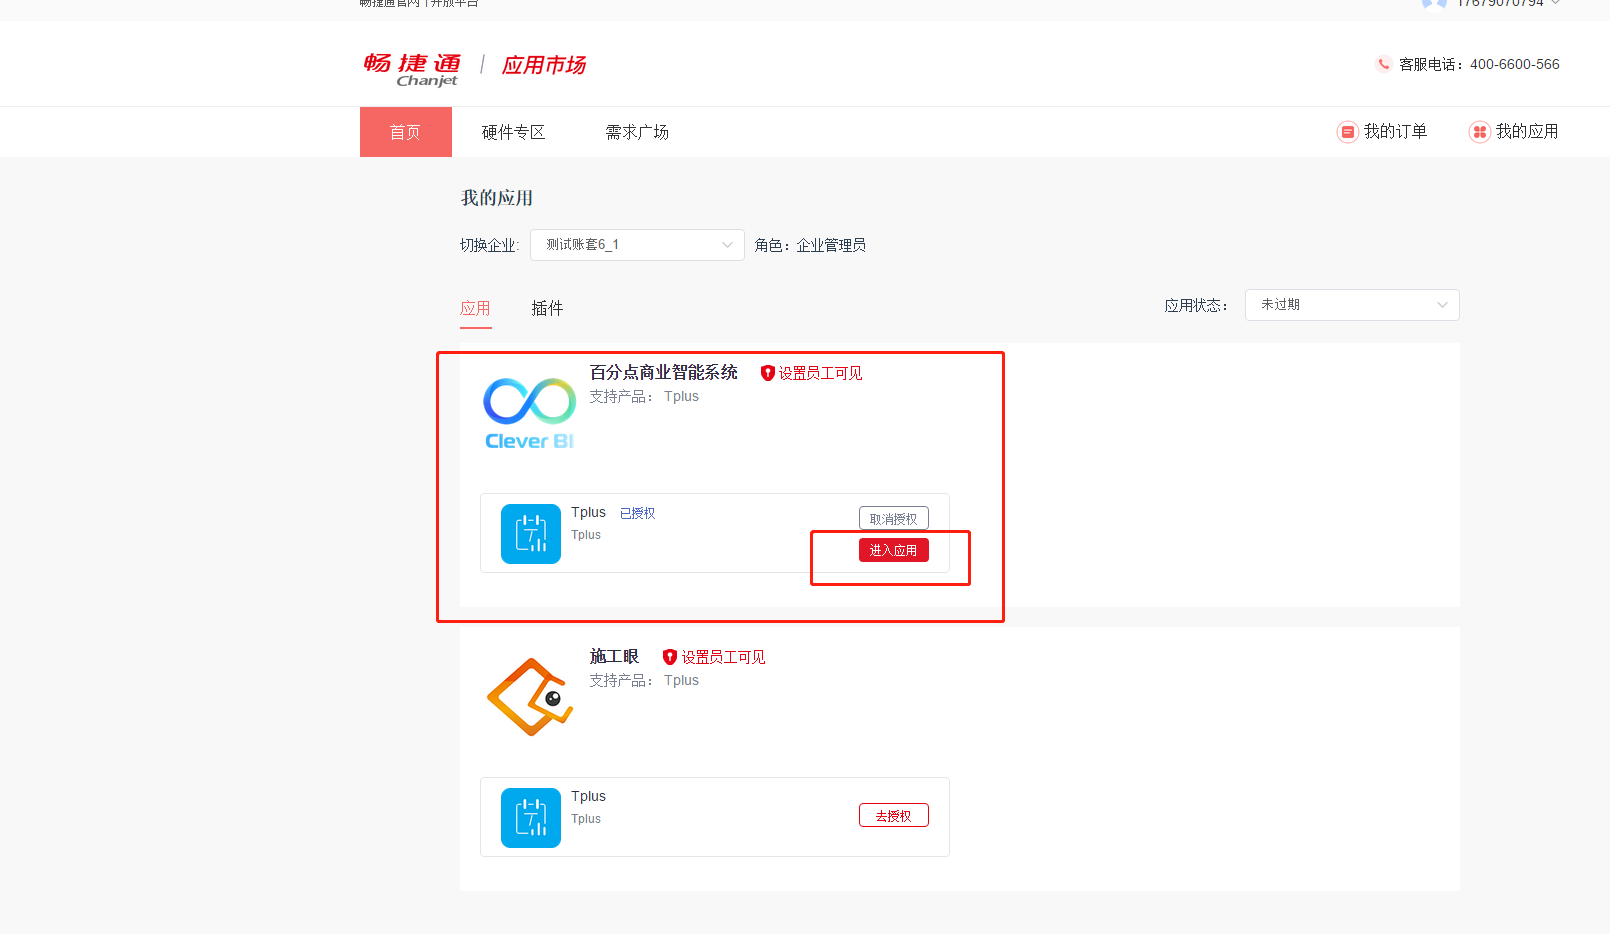Click the Chanjet logo
Image resolution: width=1610 pixels, height=934 pixels.
coord(412,69)
